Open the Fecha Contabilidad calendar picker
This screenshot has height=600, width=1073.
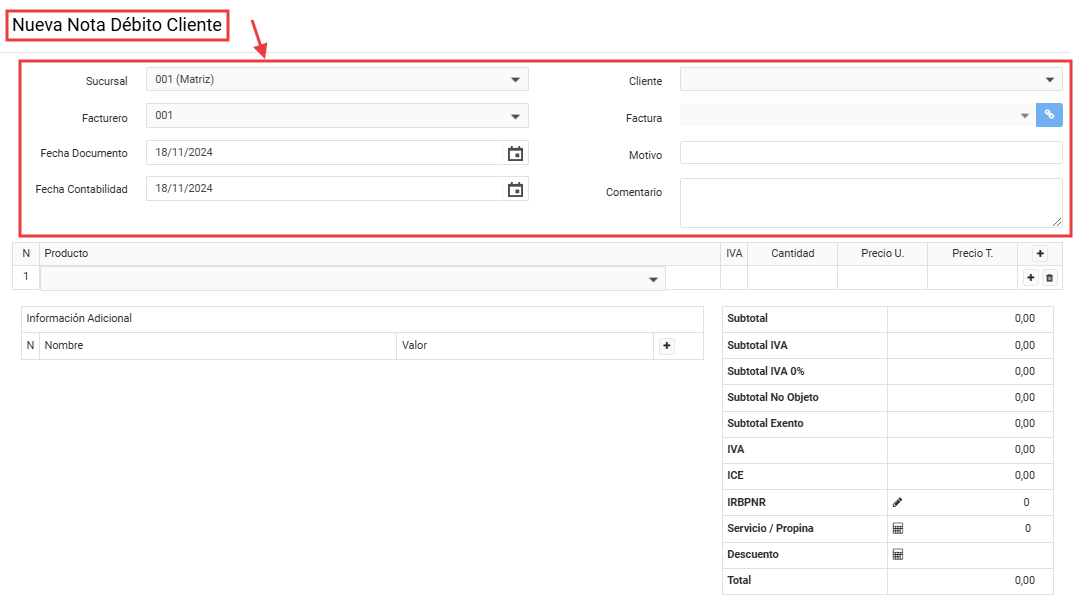pos(515,190)
